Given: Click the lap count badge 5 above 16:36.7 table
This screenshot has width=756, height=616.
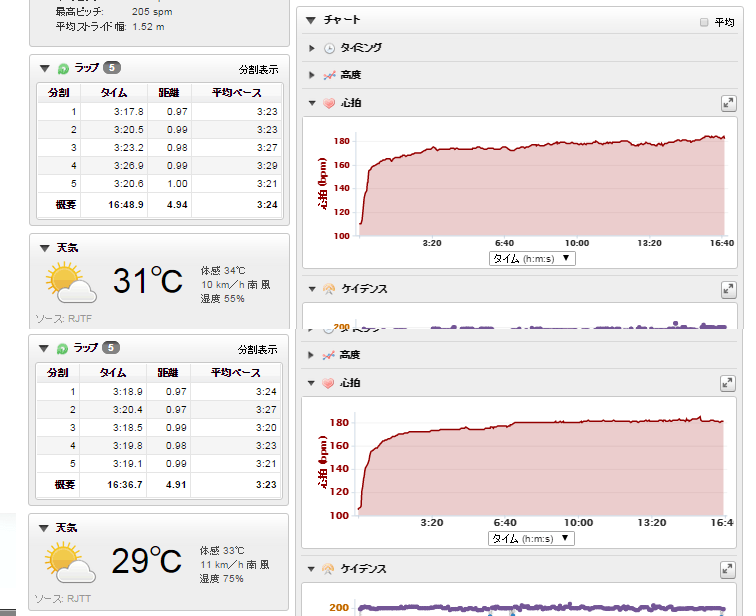Looking at the screenshot, I should coord(111,348).
